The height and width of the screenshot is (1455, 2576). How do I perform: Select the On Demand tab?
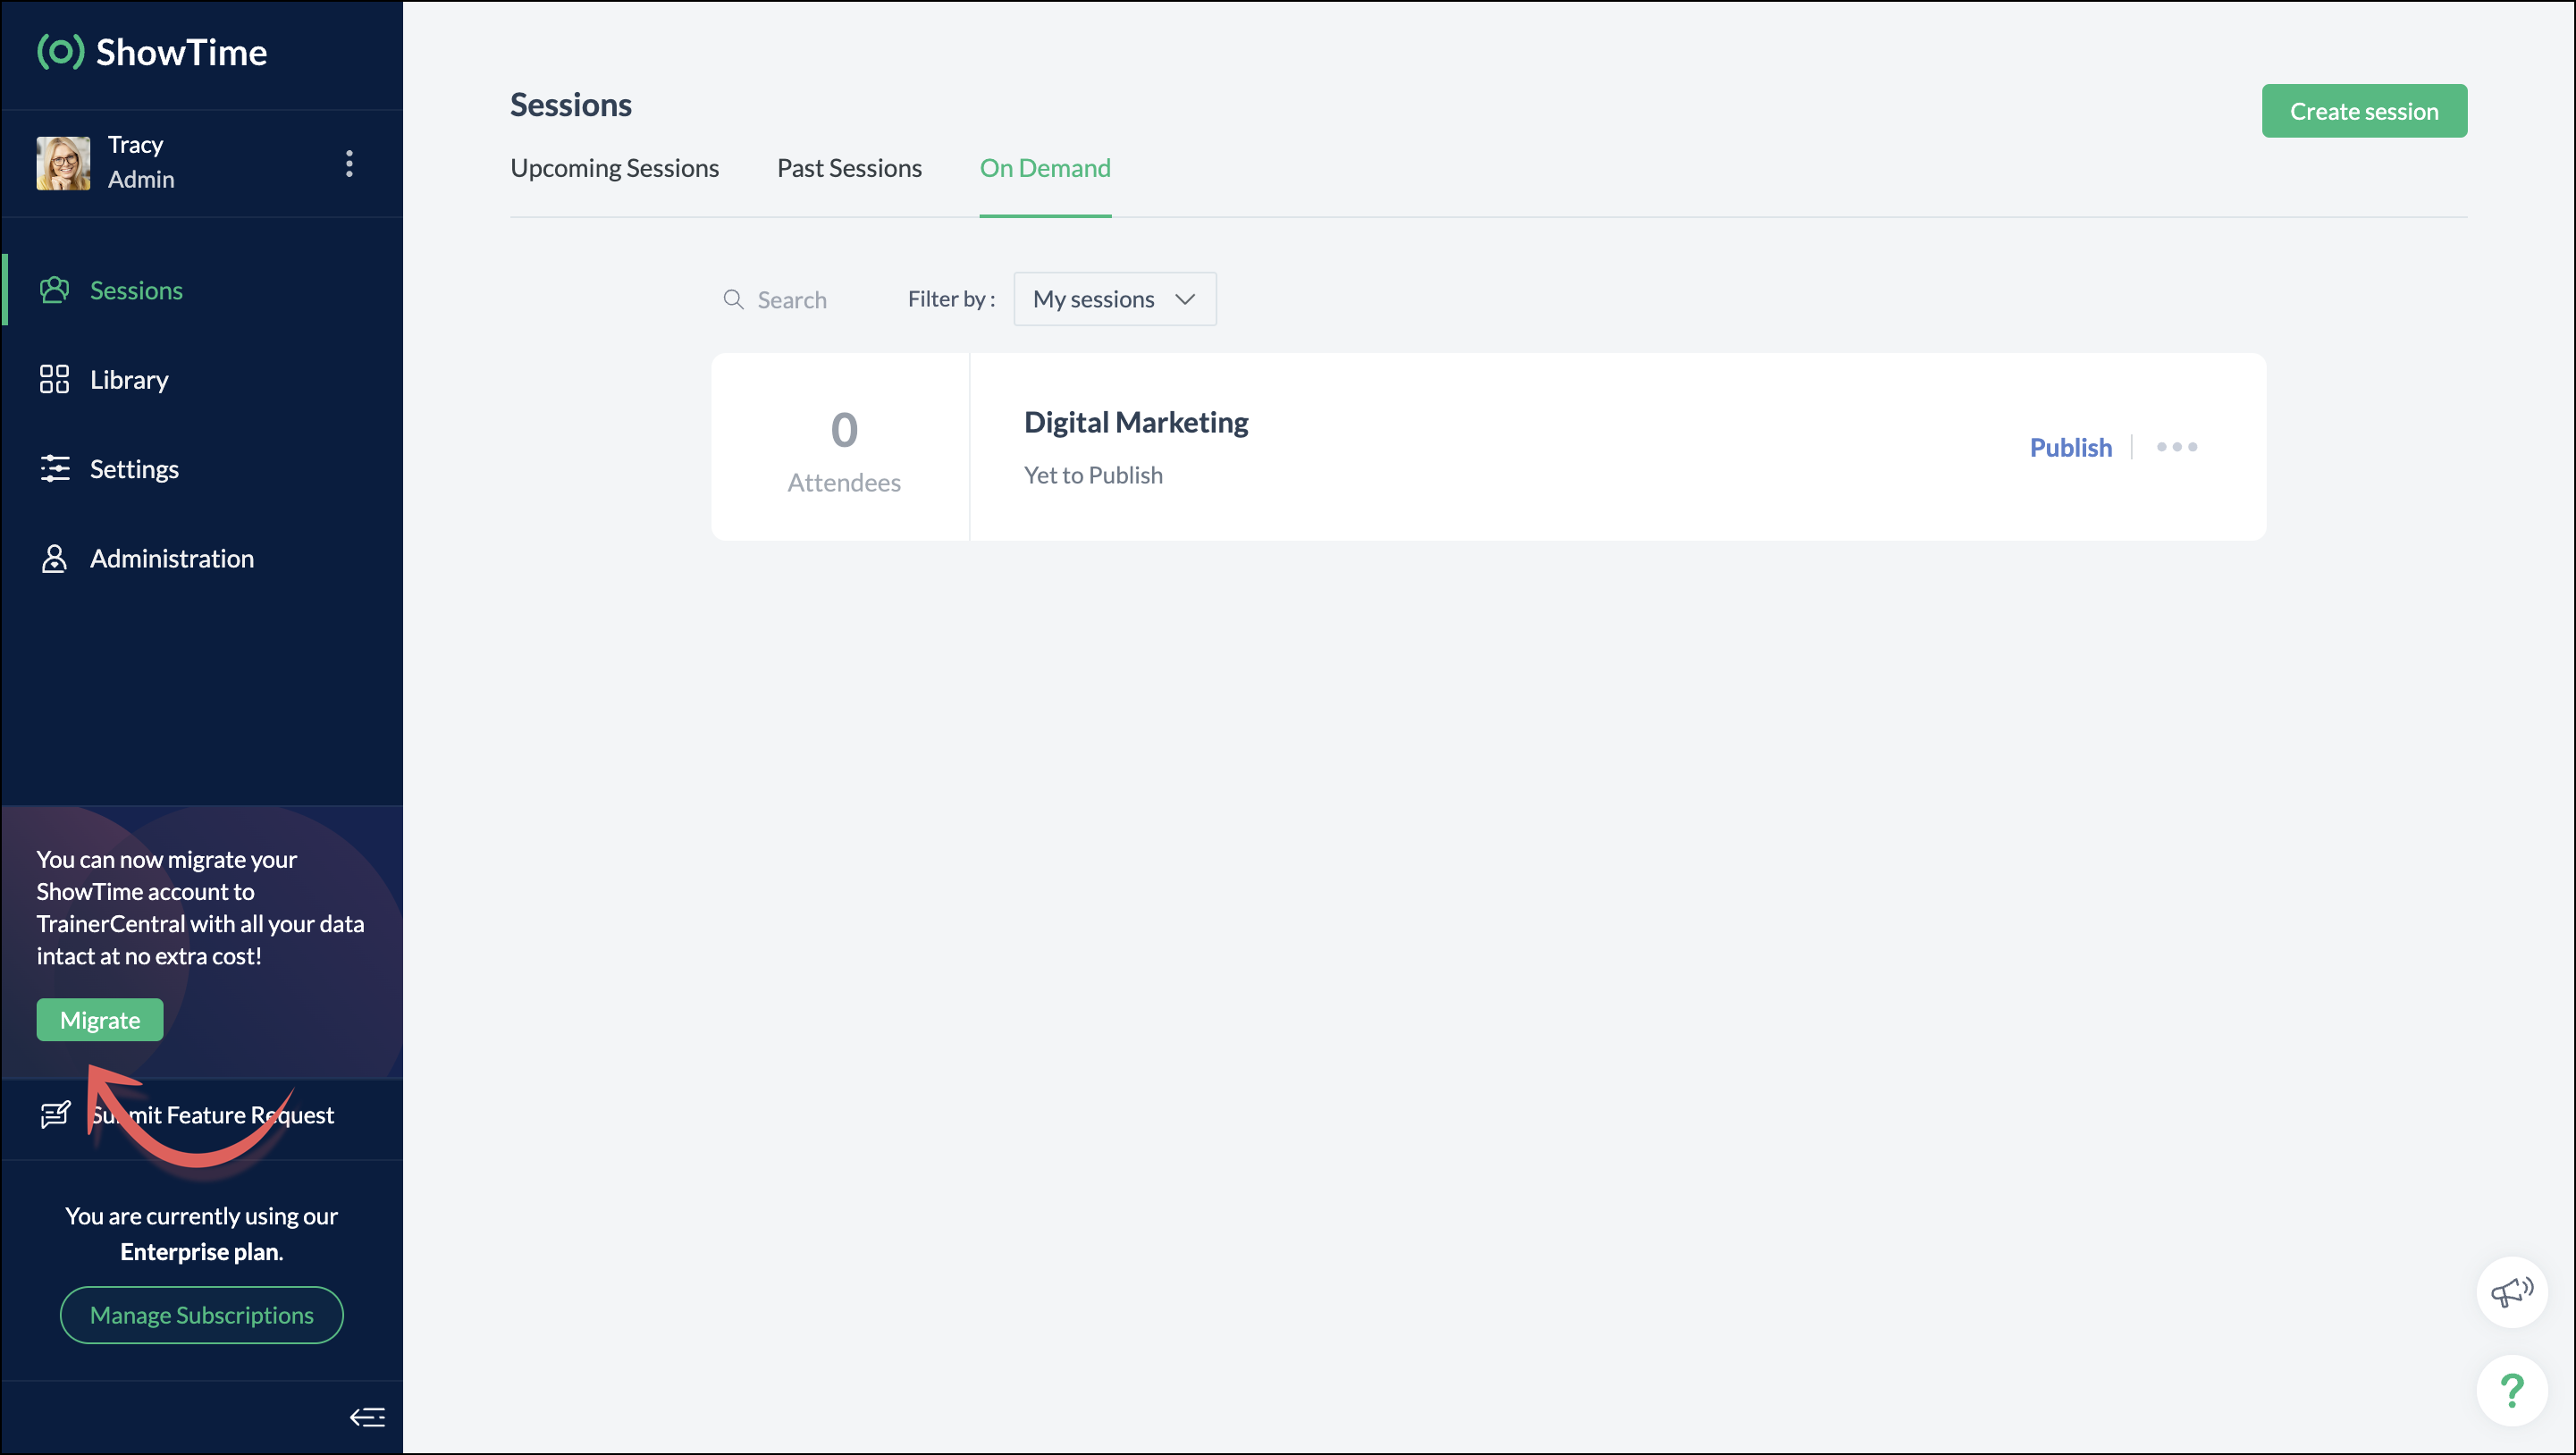click(1045, 168)
